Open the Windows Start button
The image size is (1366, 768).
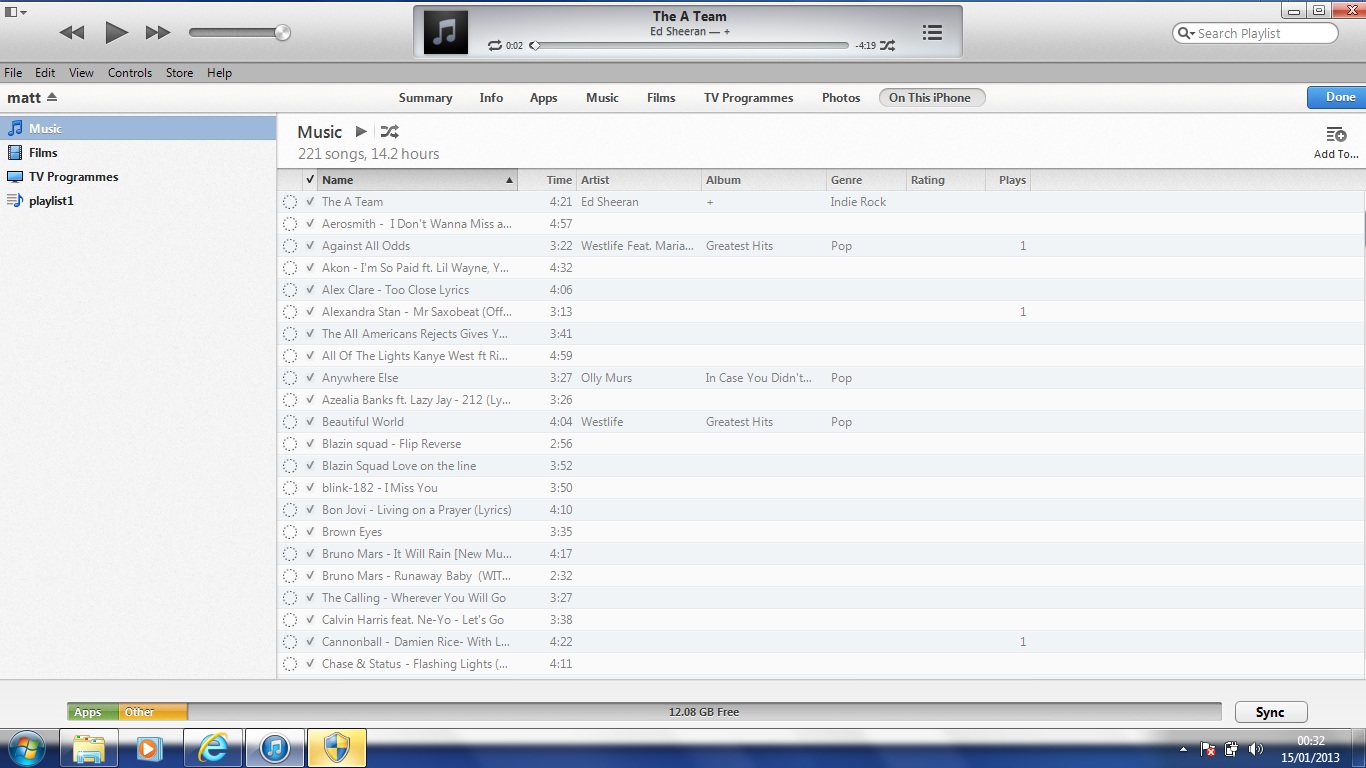(26, 748)
